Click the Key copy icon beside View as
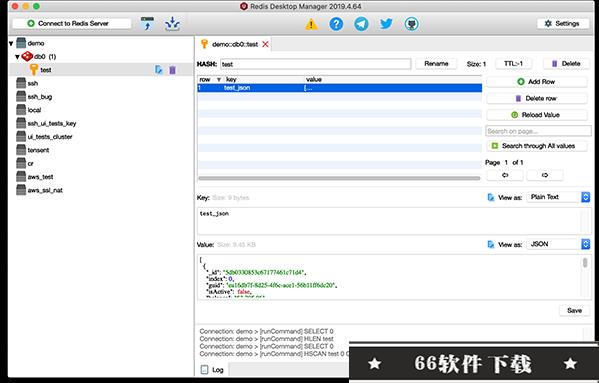The width and height of the screenshot is (599, 383). [491, 197]
